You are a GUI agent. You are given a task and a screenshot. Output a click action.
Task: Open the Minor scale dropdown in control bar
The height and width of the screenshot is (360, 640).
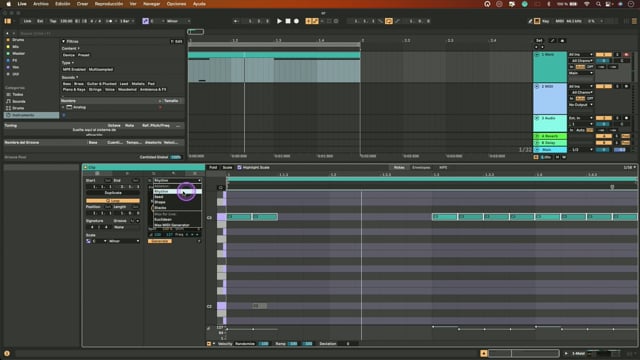click(x=178, y=21)
